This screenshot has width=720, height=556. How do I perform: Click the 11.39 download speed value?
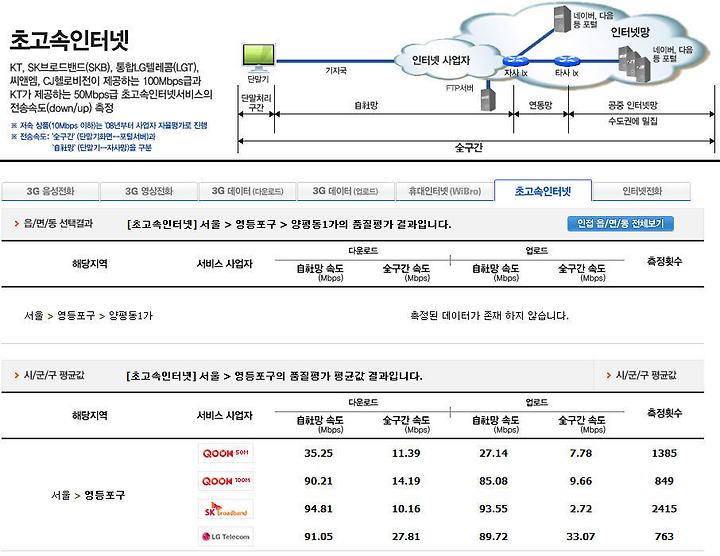(x=406, y=453)
